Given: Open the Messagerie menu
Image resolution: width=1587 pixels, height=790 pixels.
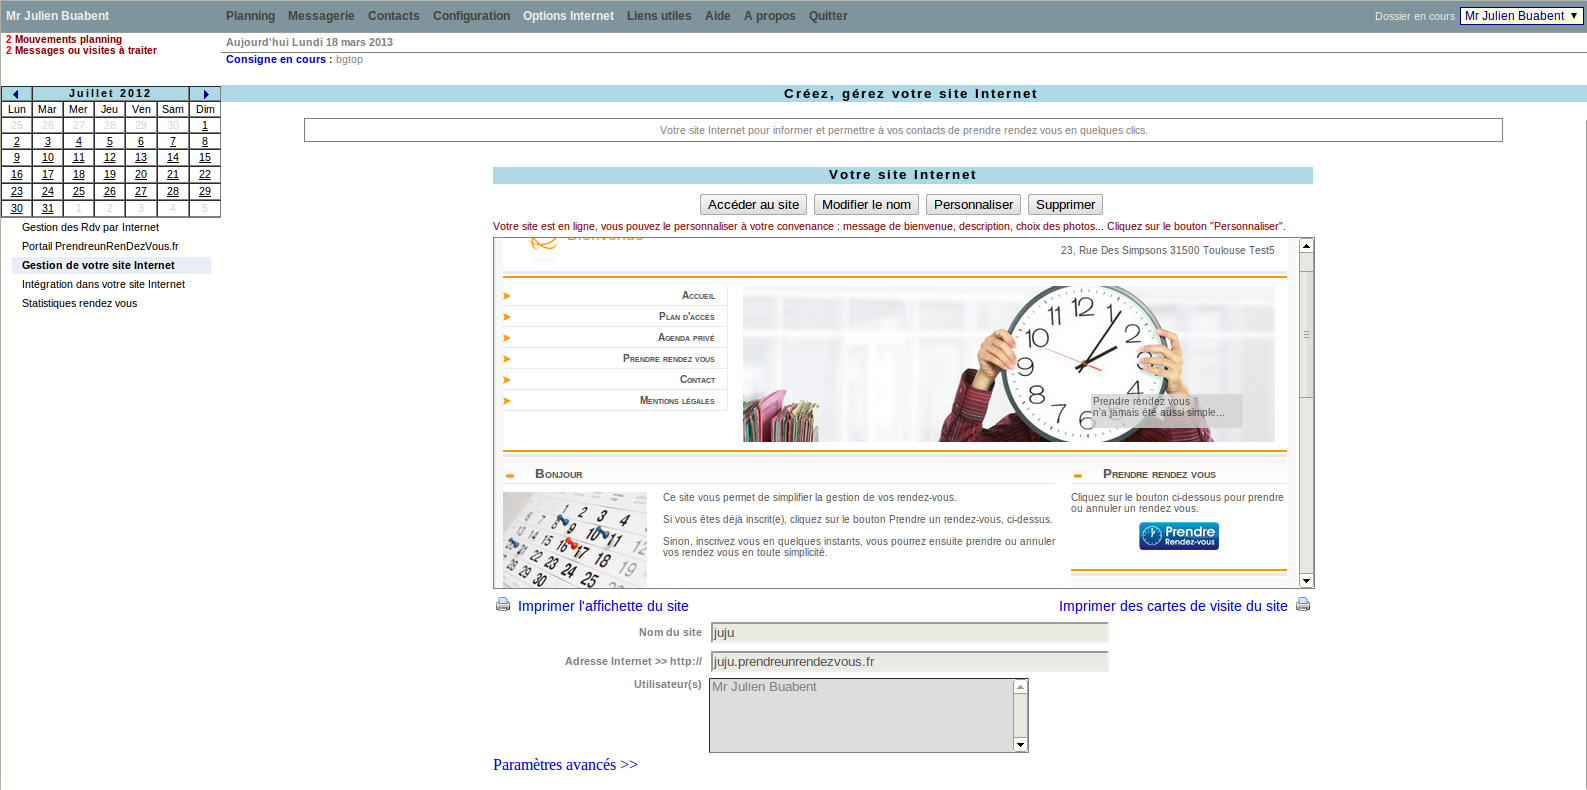Looking at the screenshot, I should [x=321, y=16].
